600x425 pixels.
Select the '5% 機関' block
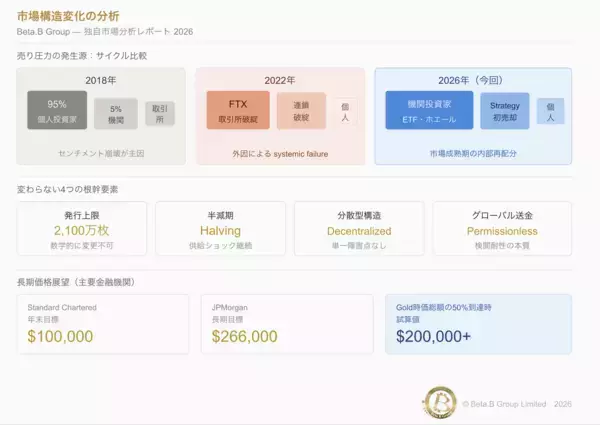116,114
